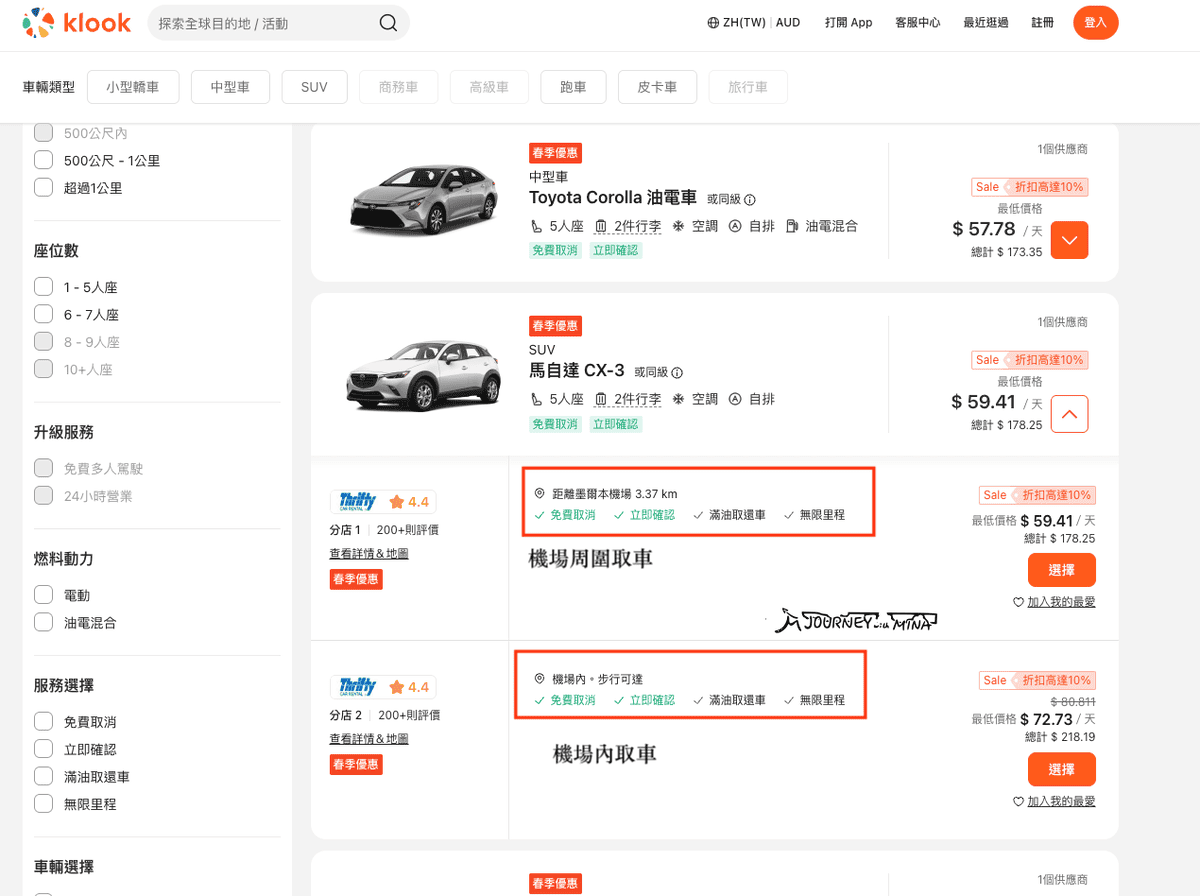The height and width of the screenshot is (896, 1200).
Task: Click the 馬自達 CX-3 title
Action: (x=577, y=371)
